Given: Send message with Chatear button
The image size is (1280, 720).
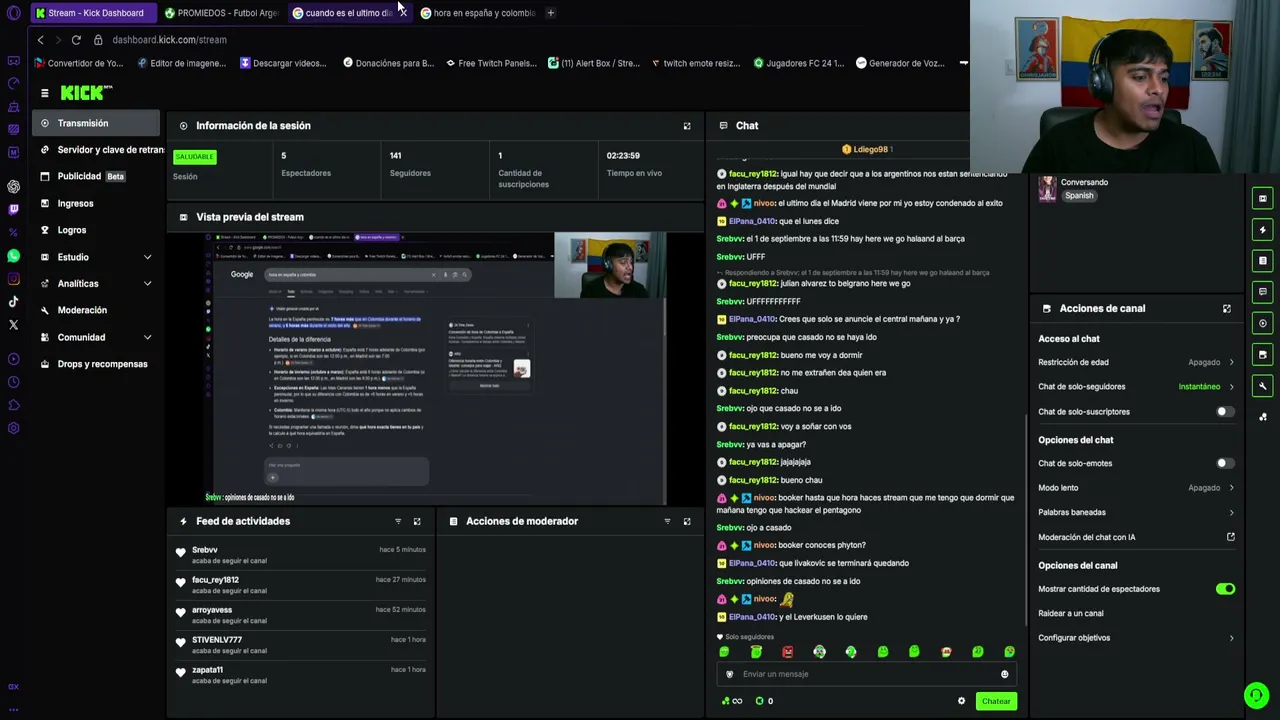Looking at the screenshot, I should [x=996, y=701].
